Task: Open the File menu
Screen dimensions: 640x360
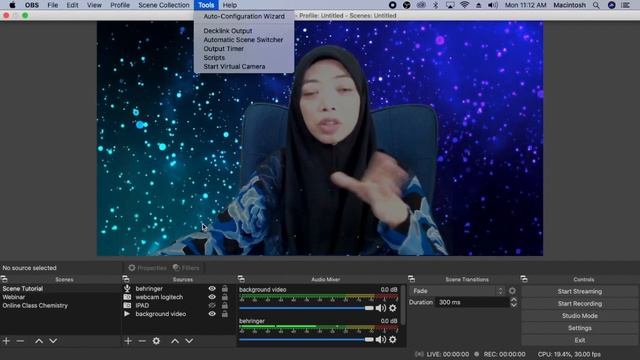Action: (53, 5)
